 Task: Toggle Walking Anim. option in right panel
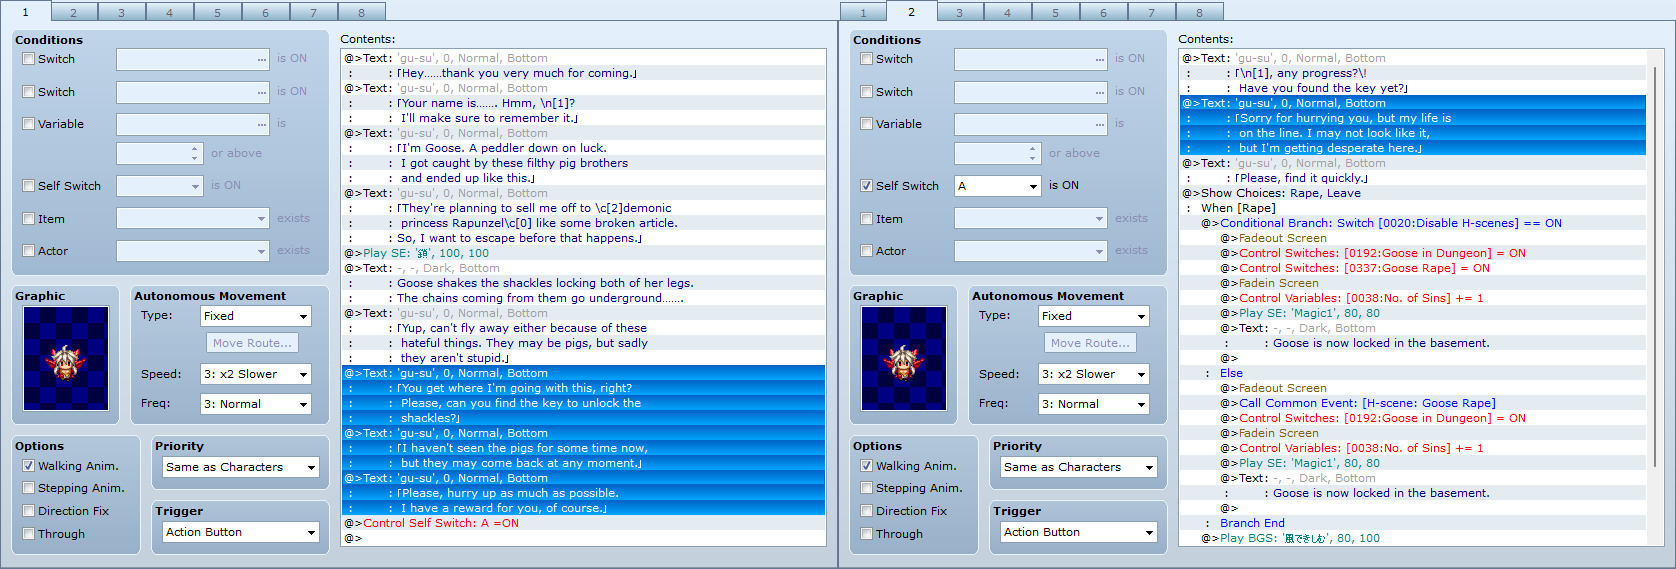[867, 466]
